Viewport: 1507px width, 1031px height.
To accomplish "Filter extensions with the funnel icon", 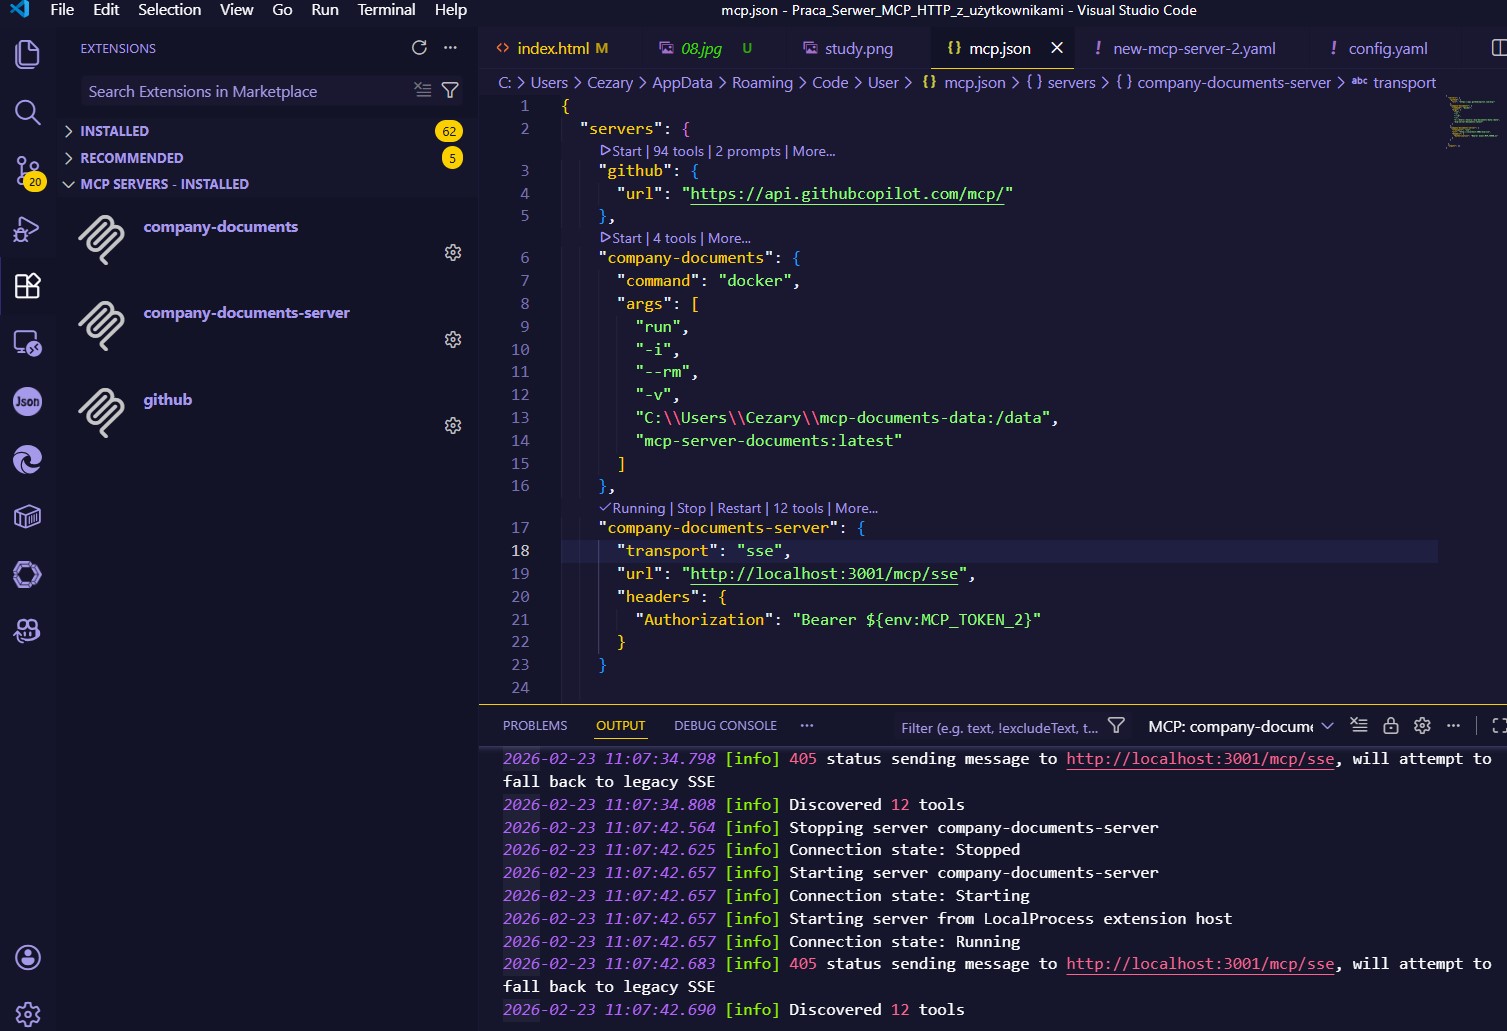I will 451,91.
